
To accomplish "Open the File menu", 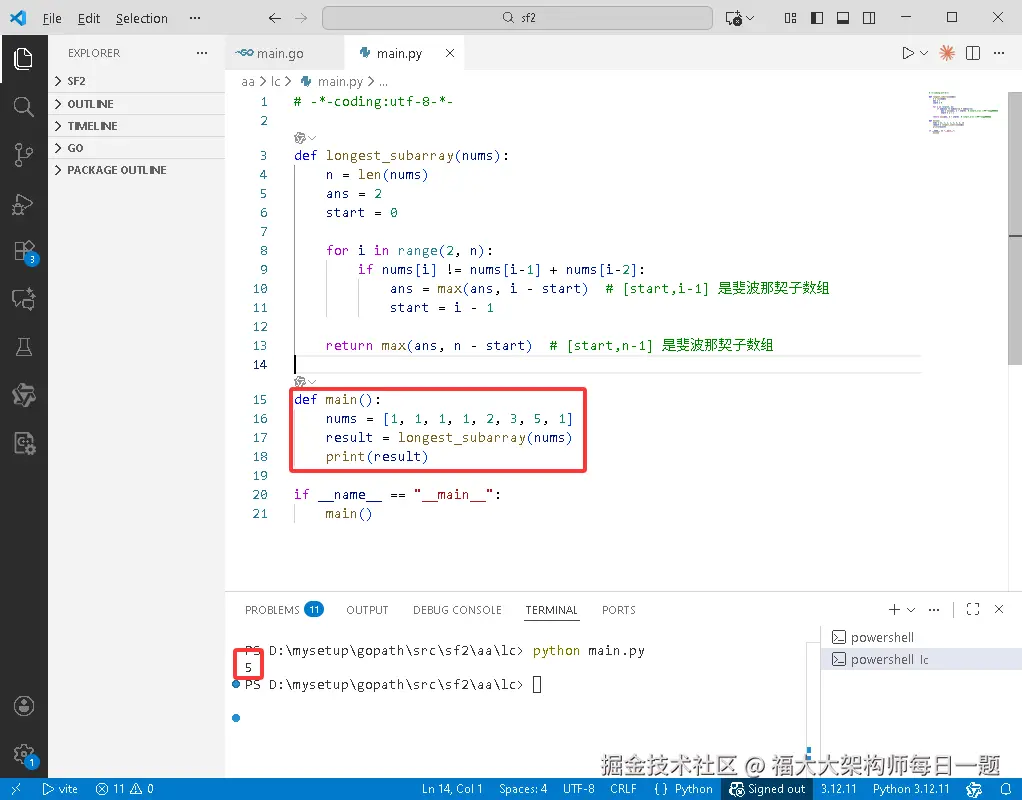I will (51, 18).
